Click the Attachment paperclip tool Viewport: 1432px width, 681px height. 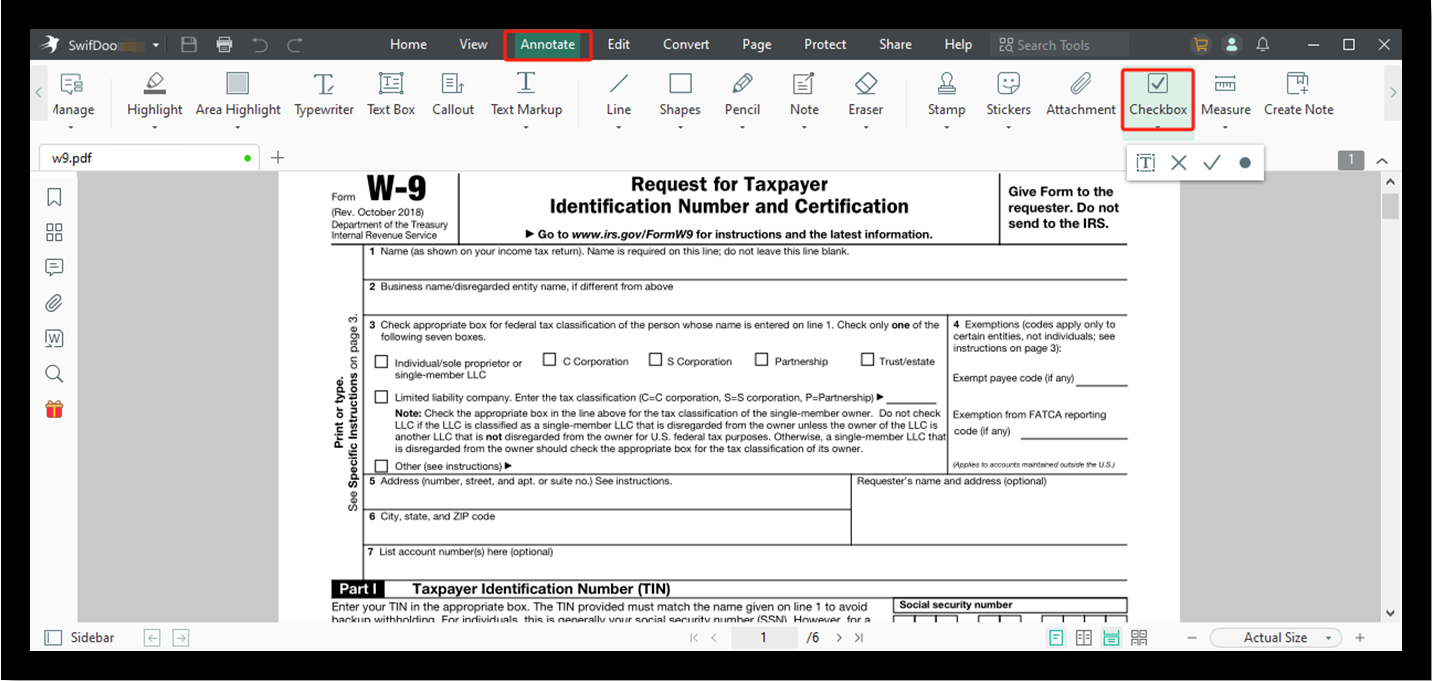[1080, 94]
